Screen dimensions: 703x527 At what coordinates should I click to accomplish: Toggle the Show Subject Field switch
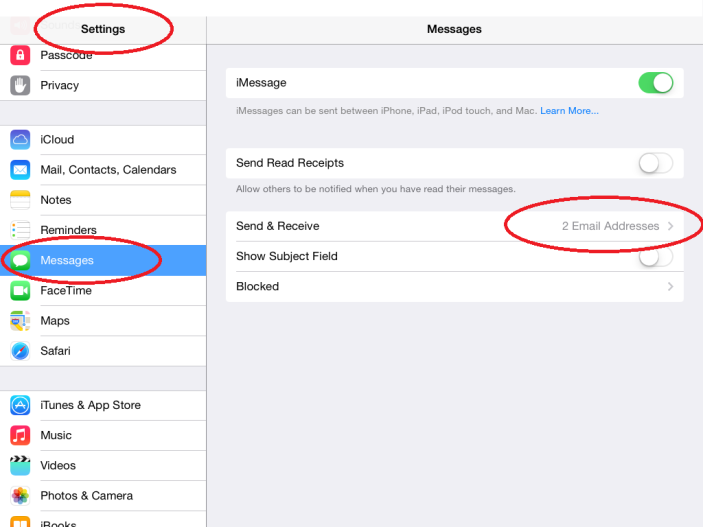pos(656,257)
